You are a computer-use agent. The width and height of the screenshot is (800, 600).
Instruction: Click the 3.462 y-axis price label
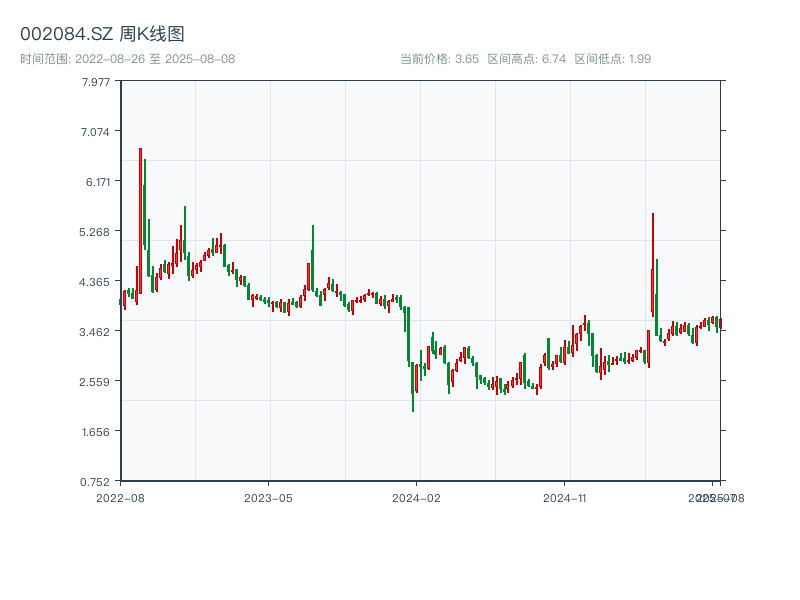coord(96,332)
